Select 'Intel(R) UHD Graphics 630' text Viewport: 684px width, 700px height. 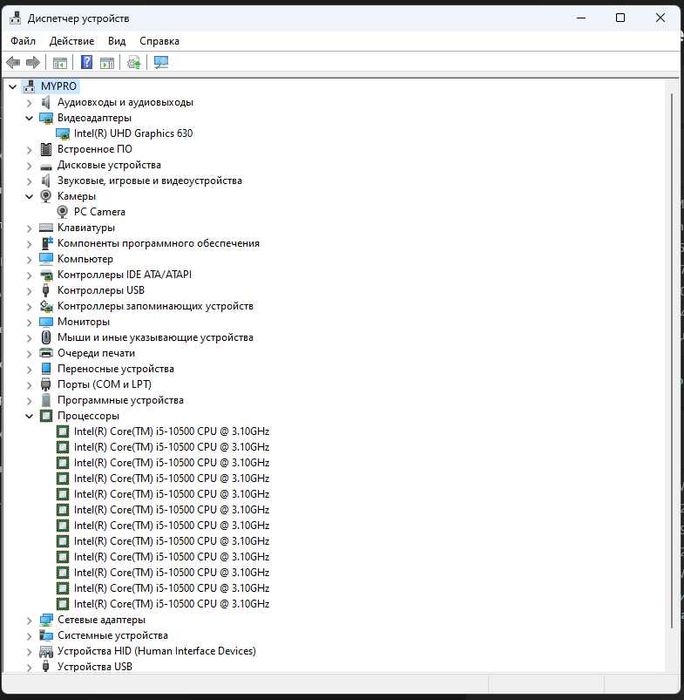coord(133,133)
